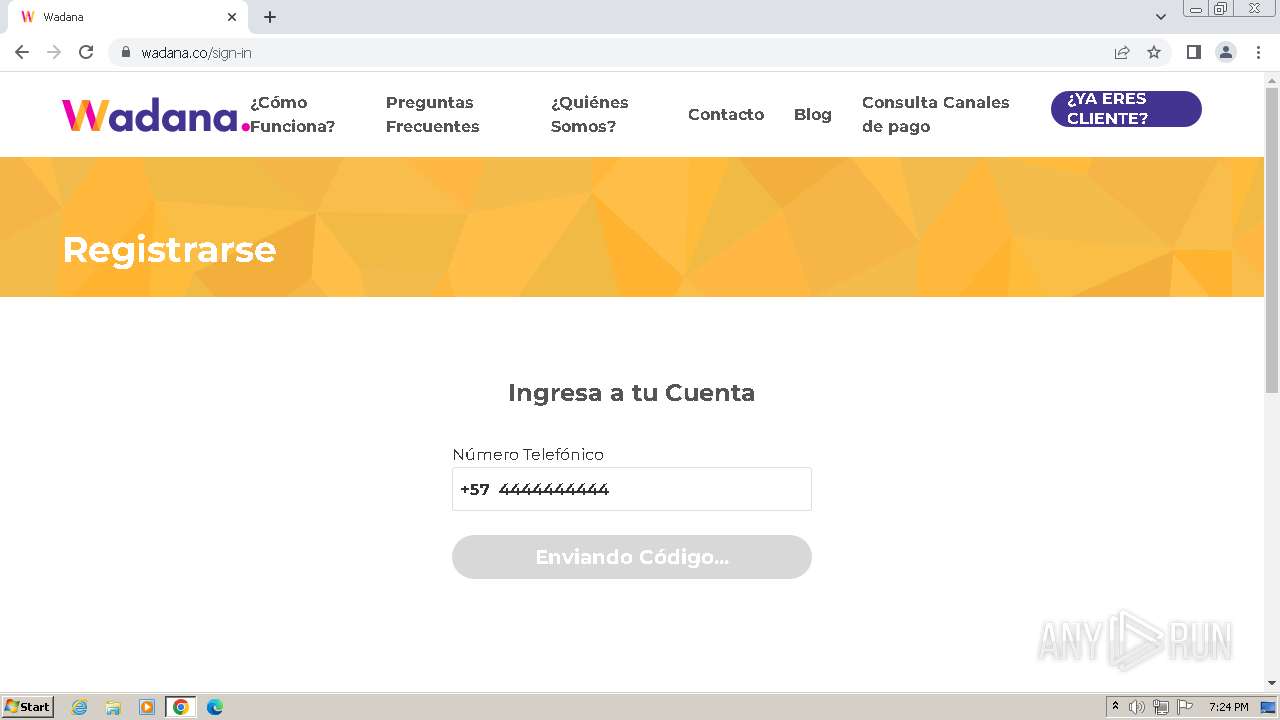
Task: Open a new browser tab
Action: 270,17
